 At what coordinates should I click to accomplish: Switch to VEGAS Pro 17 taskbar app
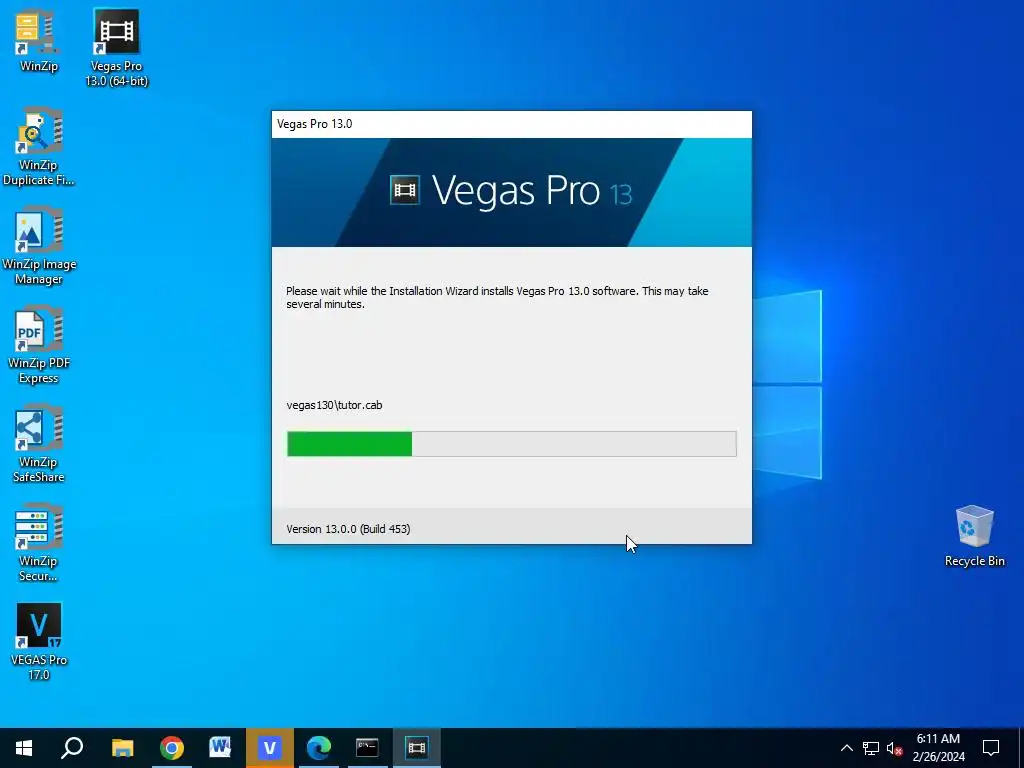click(x=270, y=748)
